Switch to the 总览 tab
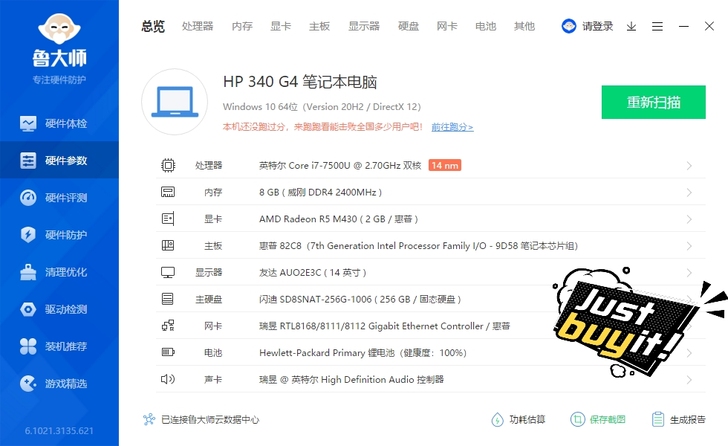728x446 pixels. pyautogui.click(x=153, y=26)
